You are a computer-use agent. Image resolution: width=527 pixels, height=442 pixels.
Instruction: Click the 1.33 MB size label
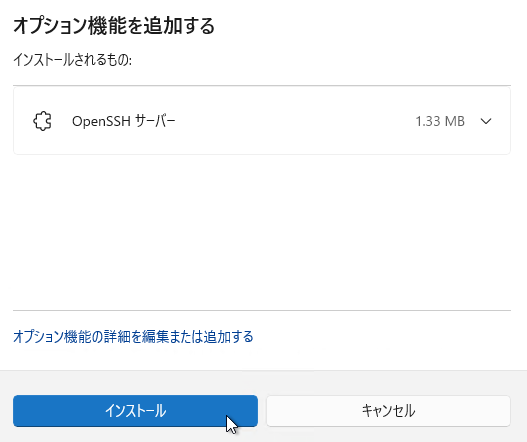(x=440, y=121)
